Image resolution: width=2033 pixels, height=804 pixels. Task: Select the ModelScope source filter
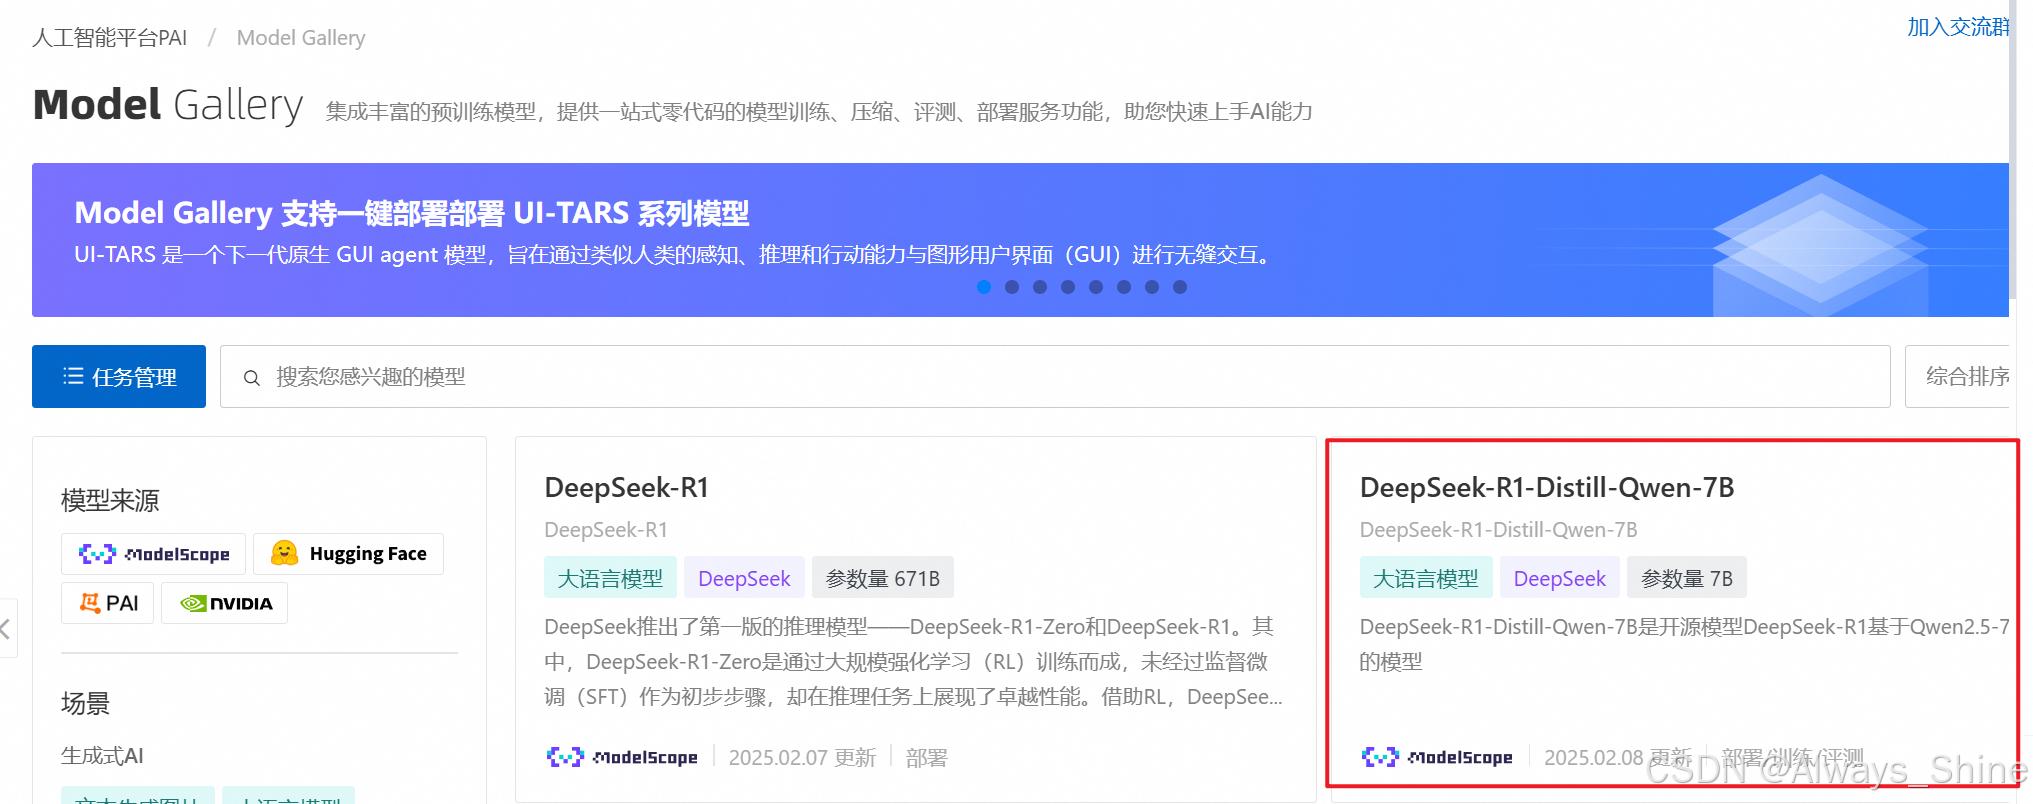[153, 554]
